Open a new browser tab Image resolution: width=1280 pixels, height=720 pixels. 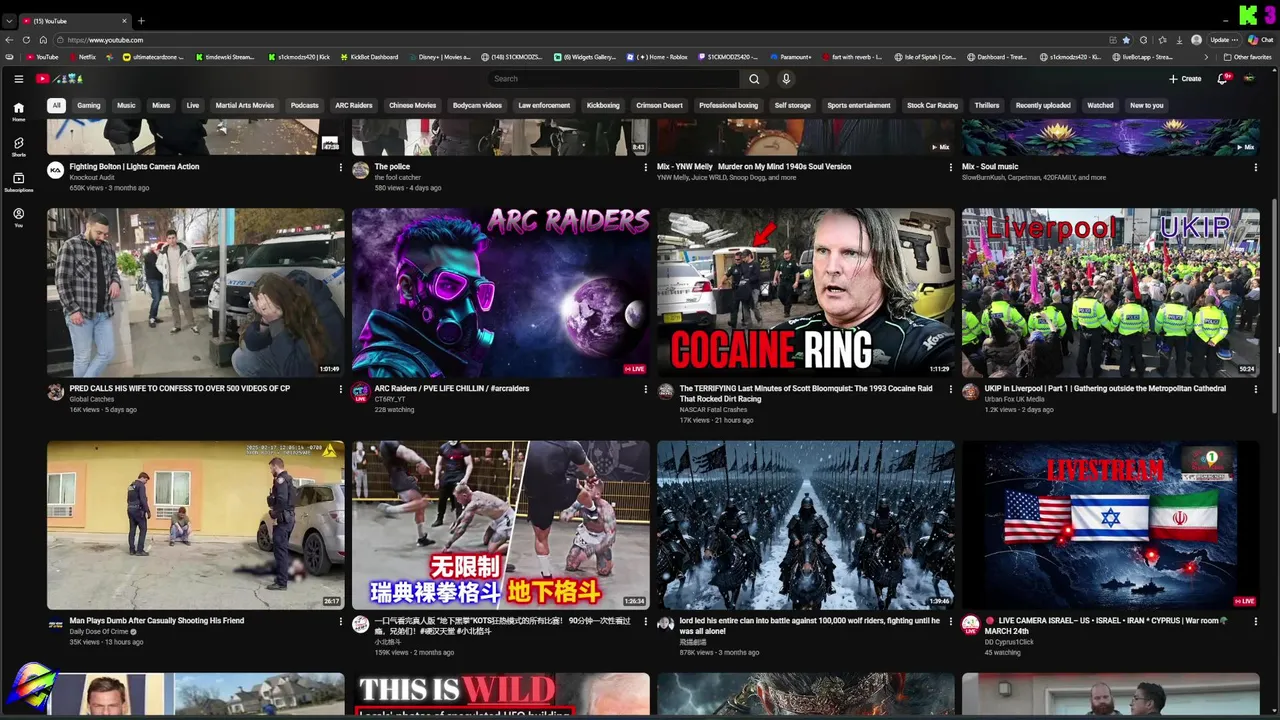[x=141, y=21]
